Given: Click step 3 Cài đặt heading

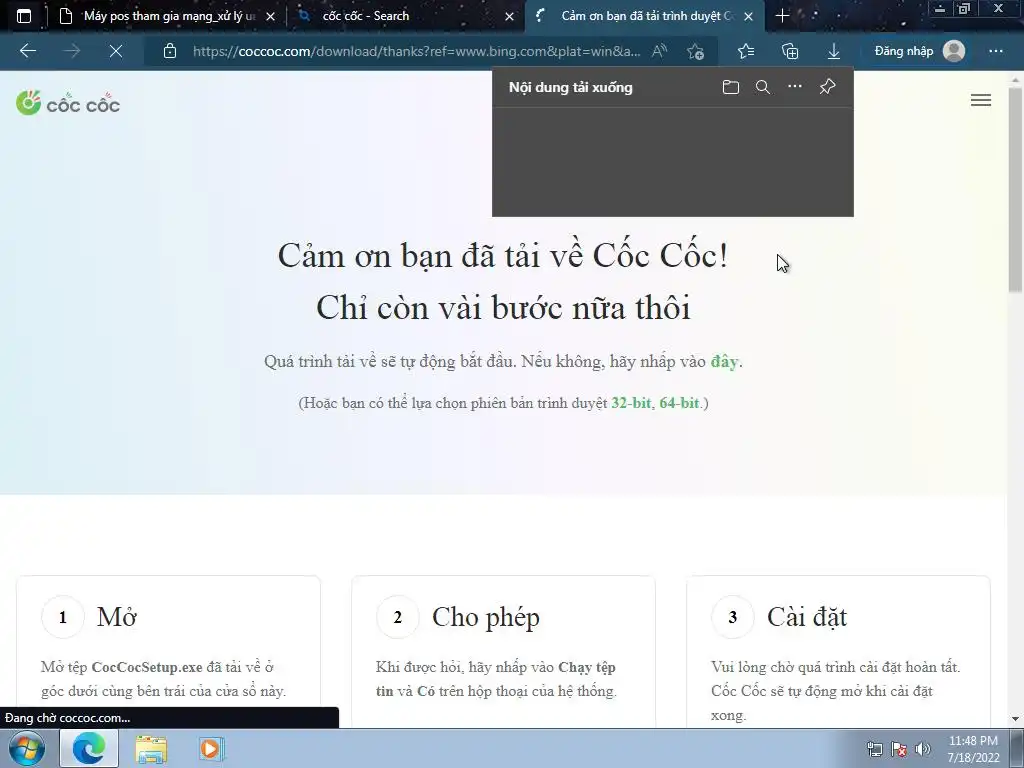Looking at the screenshot, I should click(x=807, y=617).
